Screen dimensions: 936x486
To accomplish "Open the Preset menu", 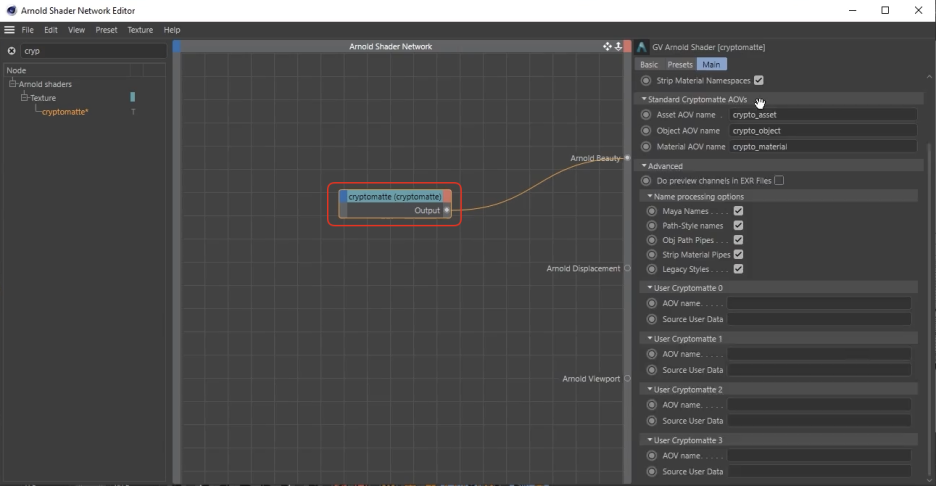I will 106,30.
